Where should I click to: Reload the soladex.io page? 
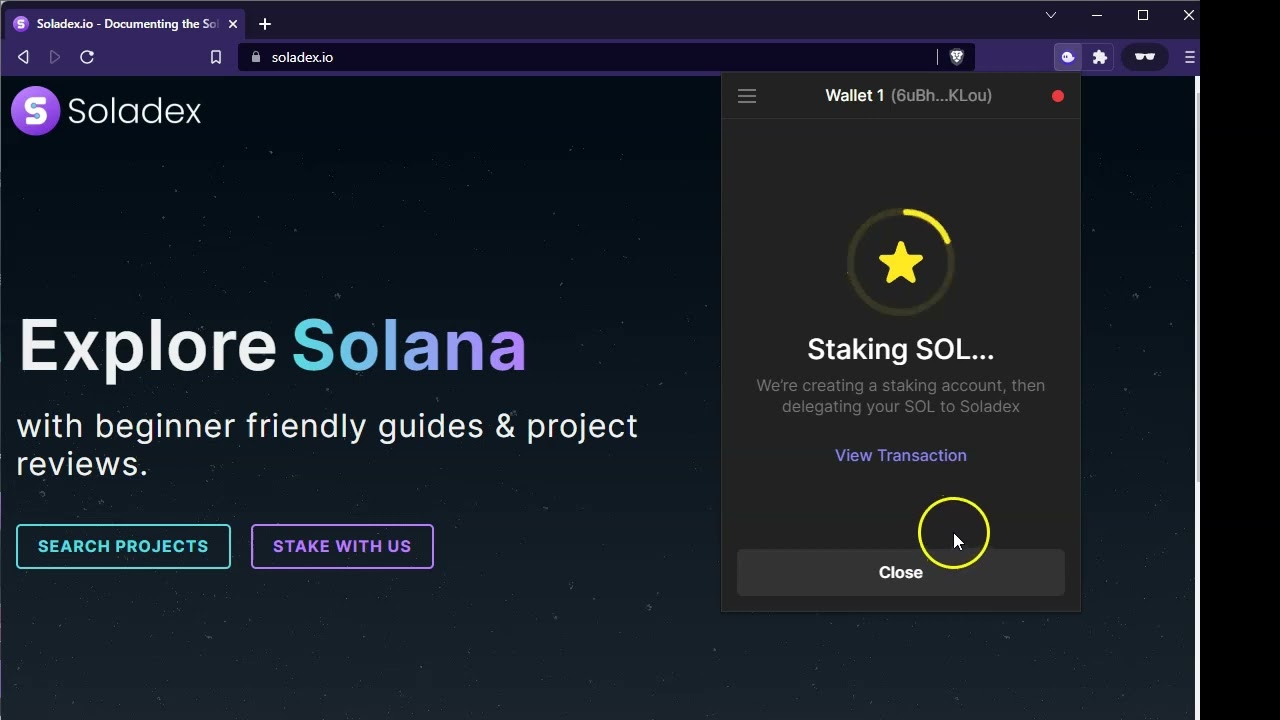click(x=87, y=57)
